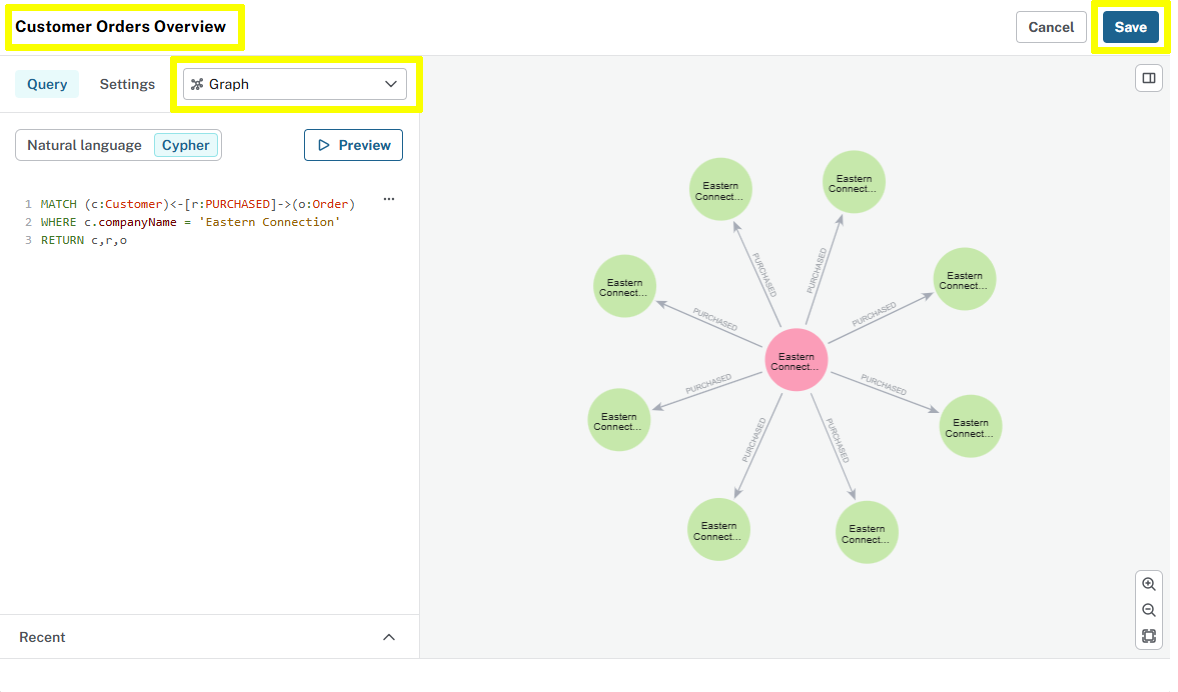This screenshot has height=692, width=1178.
Task: Zoom in on the graph visualization
Action: point(1148,584)
